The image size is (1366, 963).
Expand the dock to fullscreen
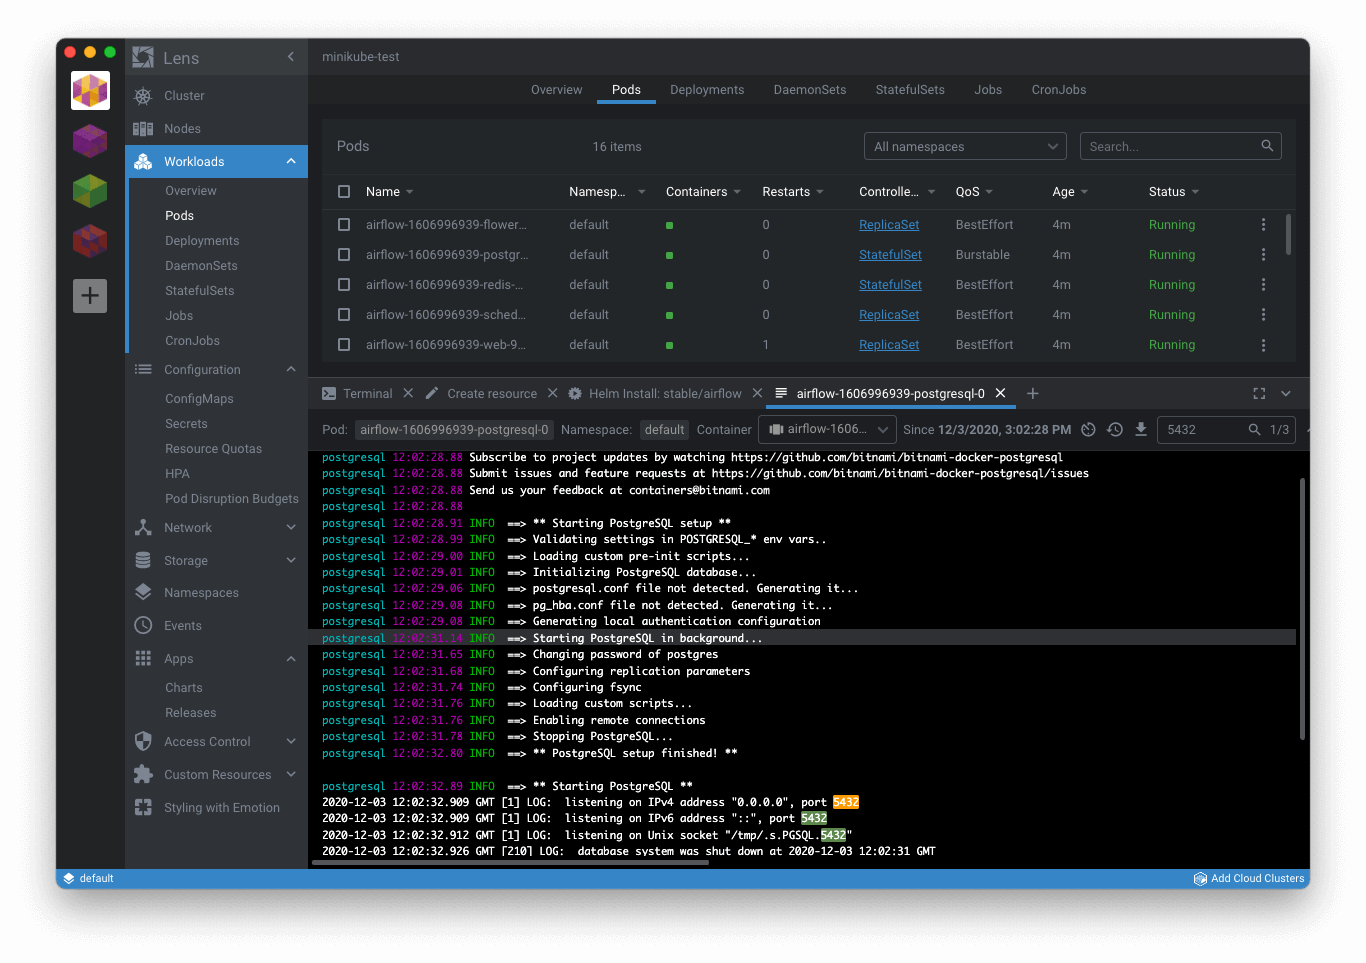(x=1260, y=393)
